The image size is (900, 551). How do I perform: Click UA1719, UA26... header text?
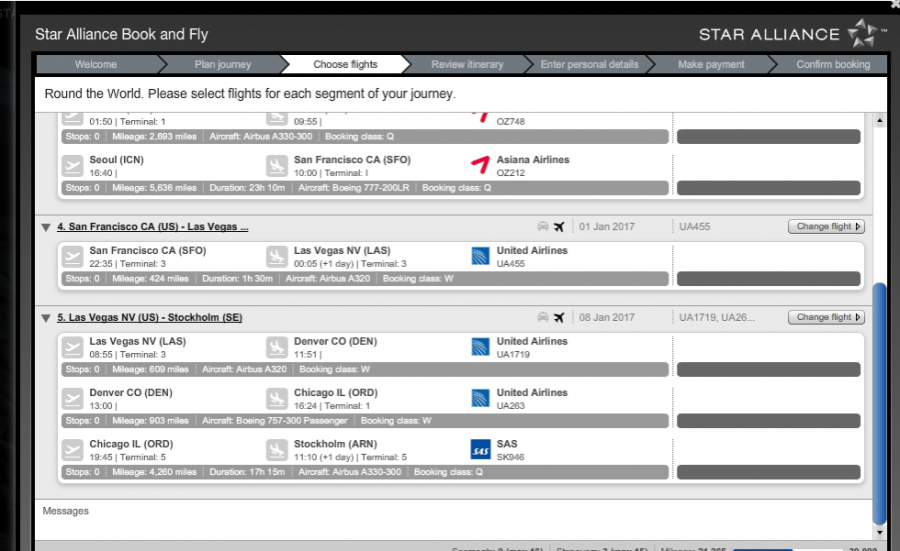click(717, 317)
